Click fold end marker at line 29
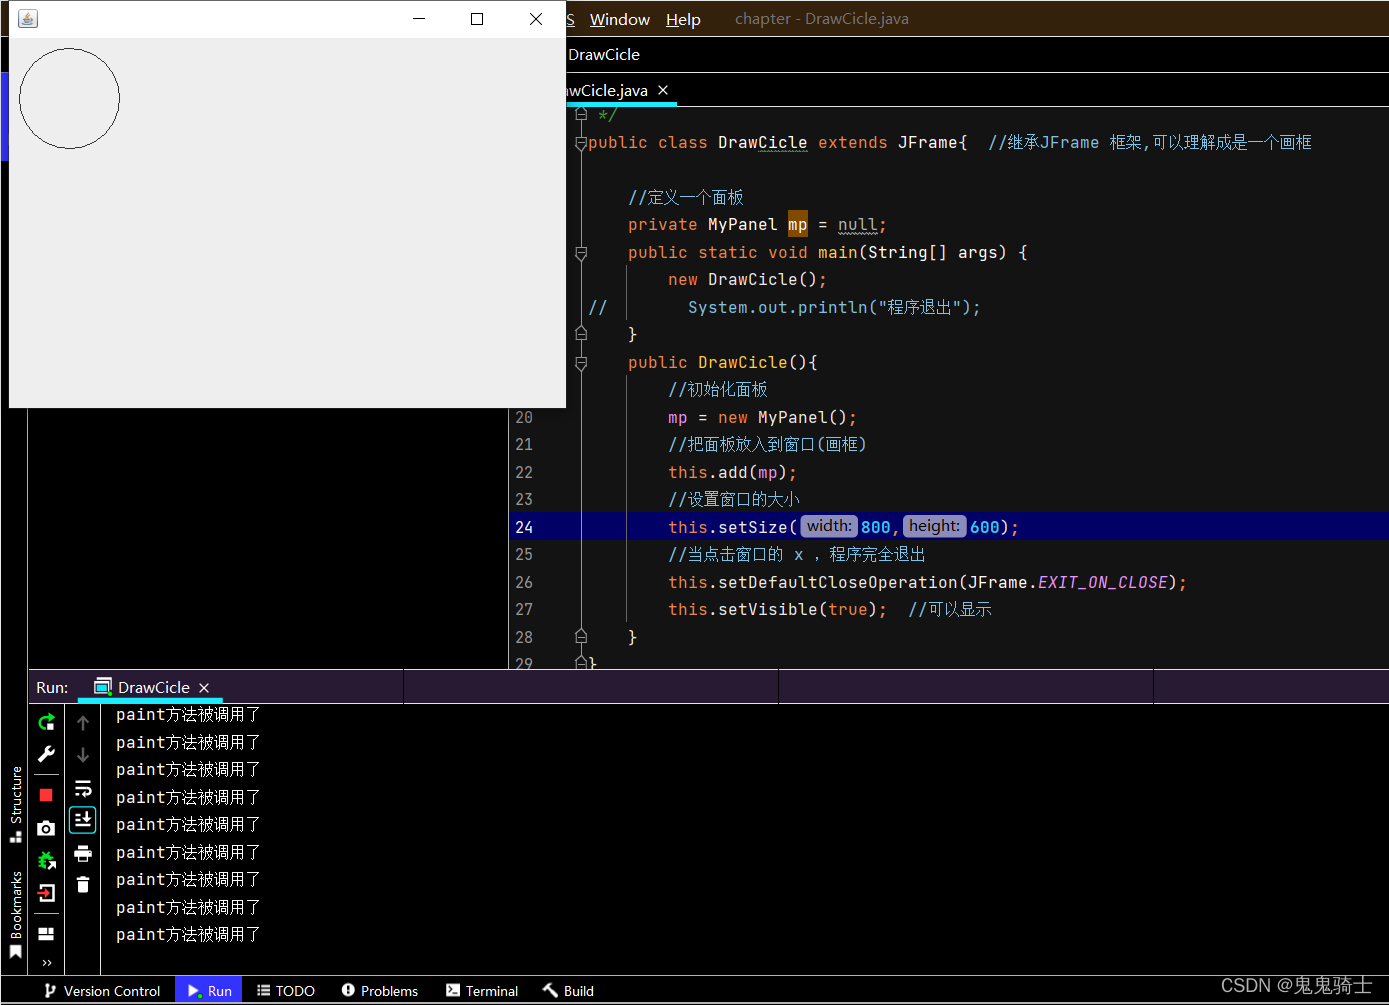This screenshot has height=1005, width=1389. point(581,663)
